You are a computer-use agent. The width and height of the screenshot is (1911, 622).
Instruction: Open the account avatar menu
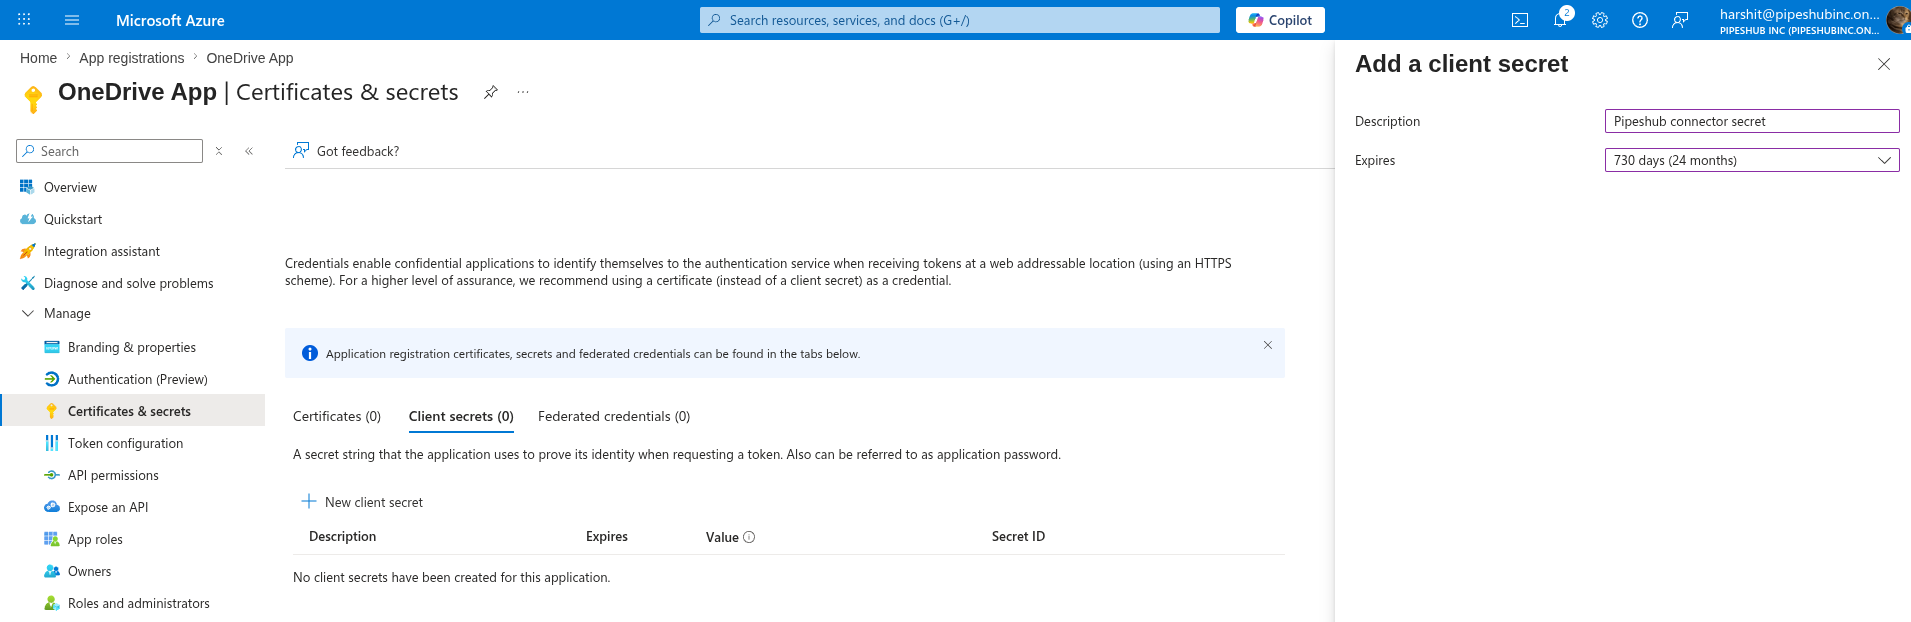[x=1898, y=20]
